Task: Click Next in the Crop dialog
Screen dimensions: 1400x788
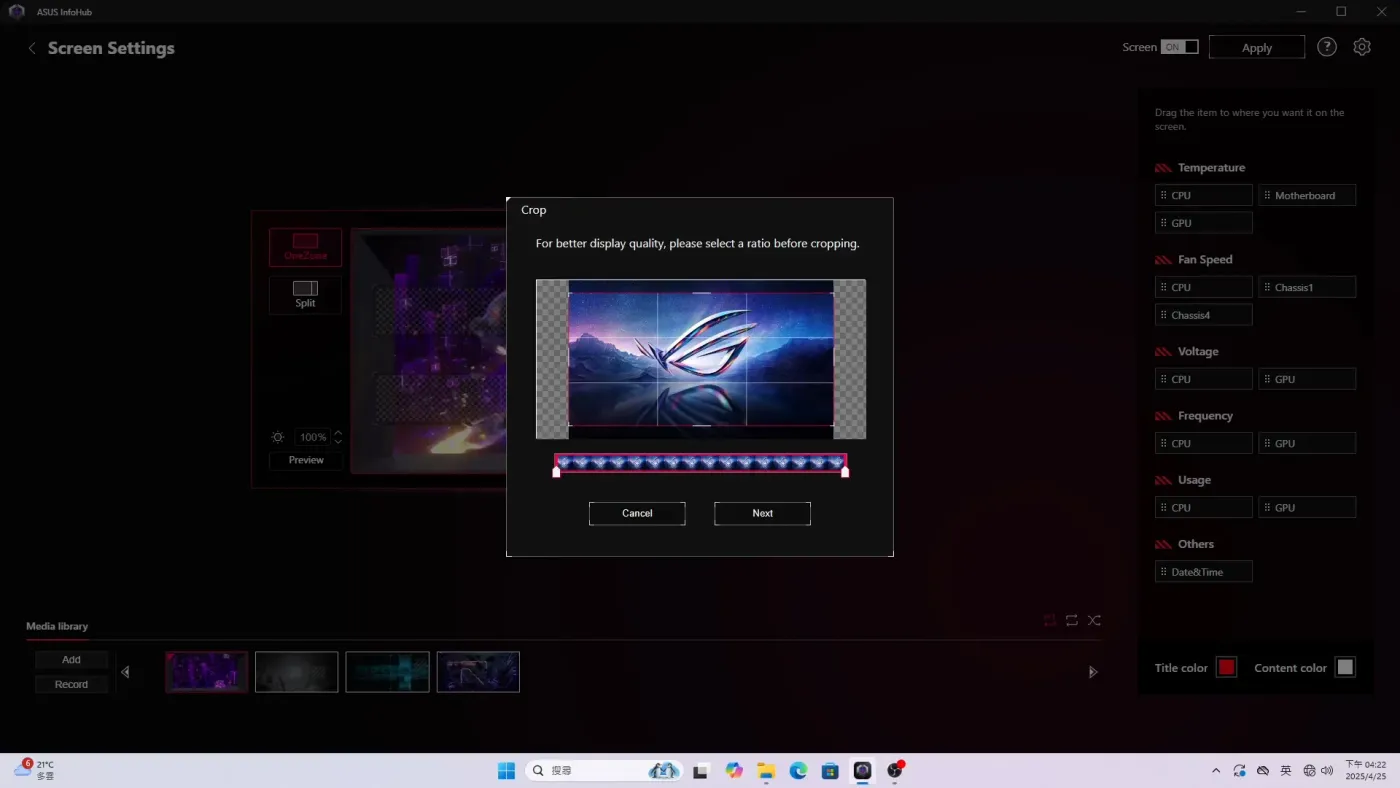Action: click(x=762, y=513)
